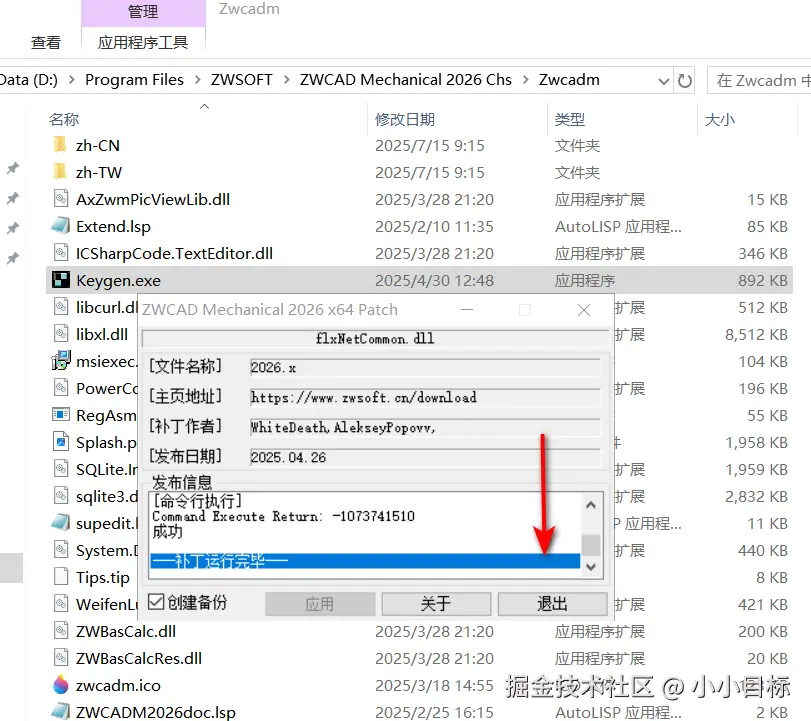Open the 查看 ribbon tab
811x721 pixels.
point(46,42)
